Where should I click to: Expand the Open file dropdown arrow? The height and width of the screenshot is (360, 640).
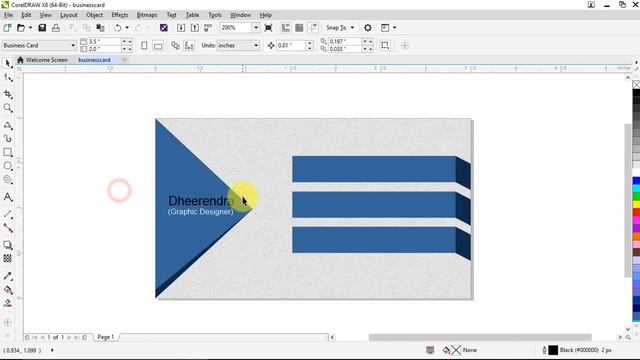(30, 28)
